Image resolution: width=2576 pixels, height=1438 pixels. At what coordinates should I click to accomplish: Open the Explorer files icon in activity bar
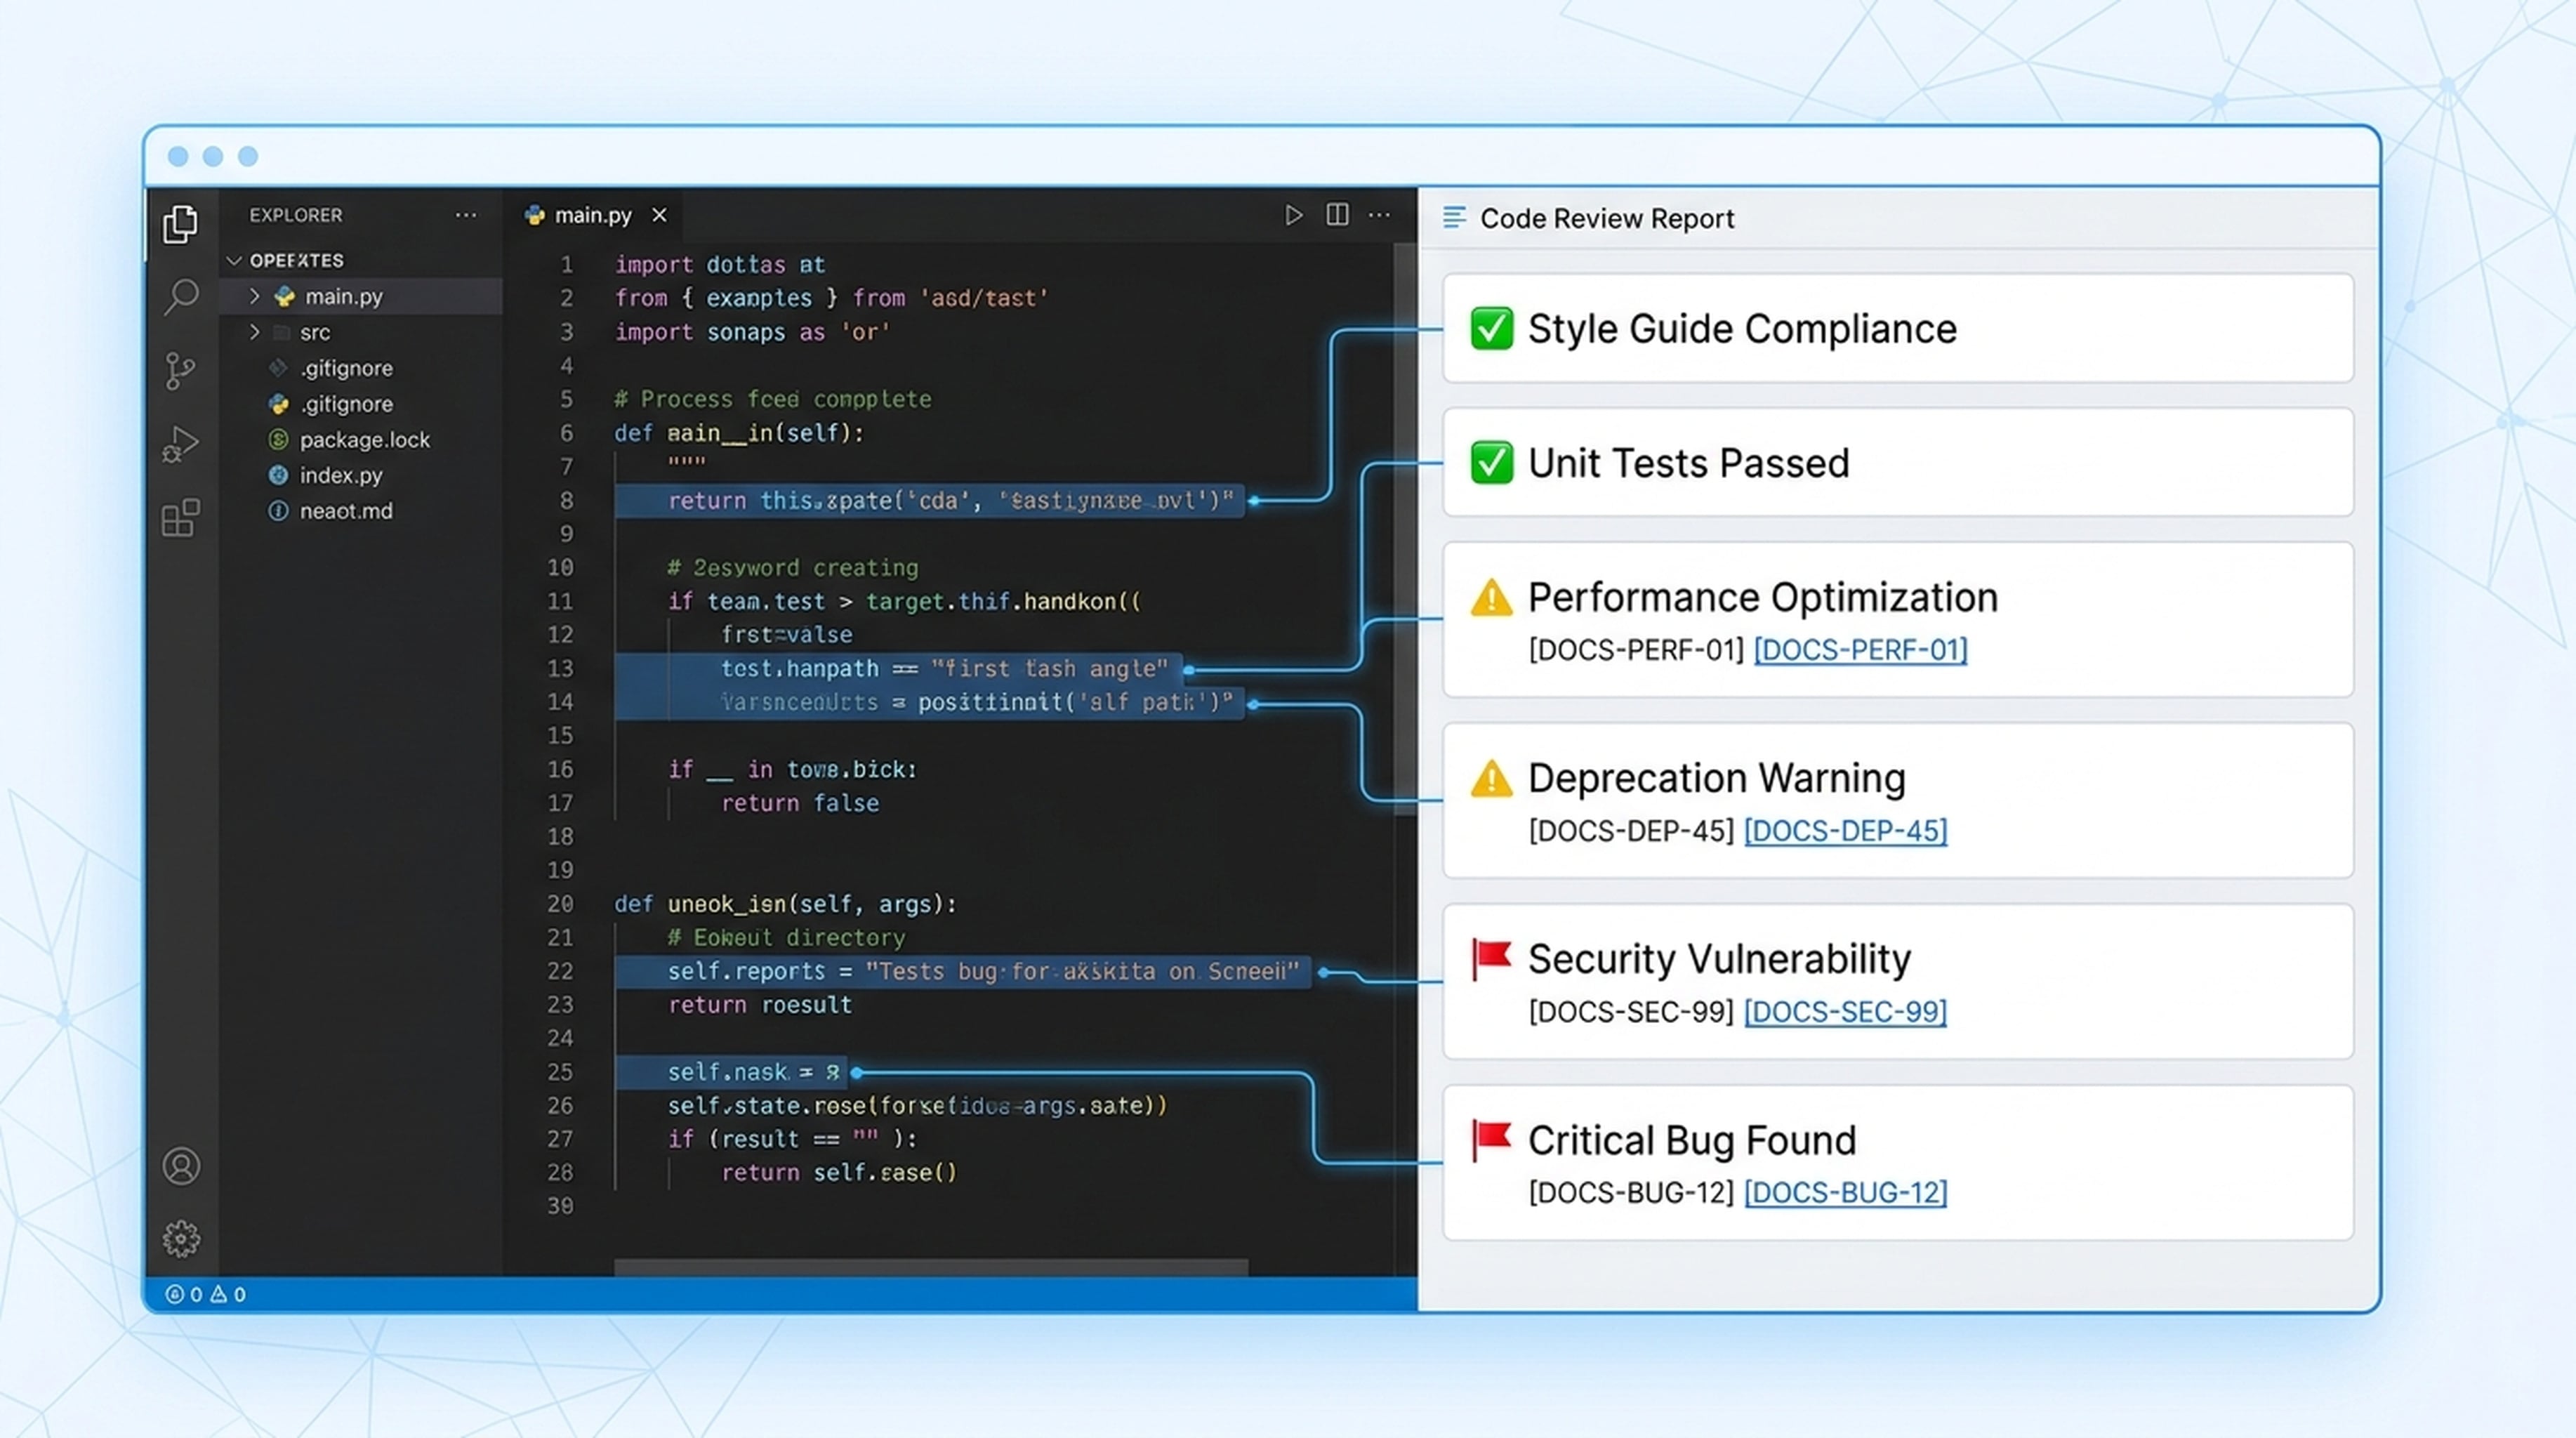pos(181,224)
